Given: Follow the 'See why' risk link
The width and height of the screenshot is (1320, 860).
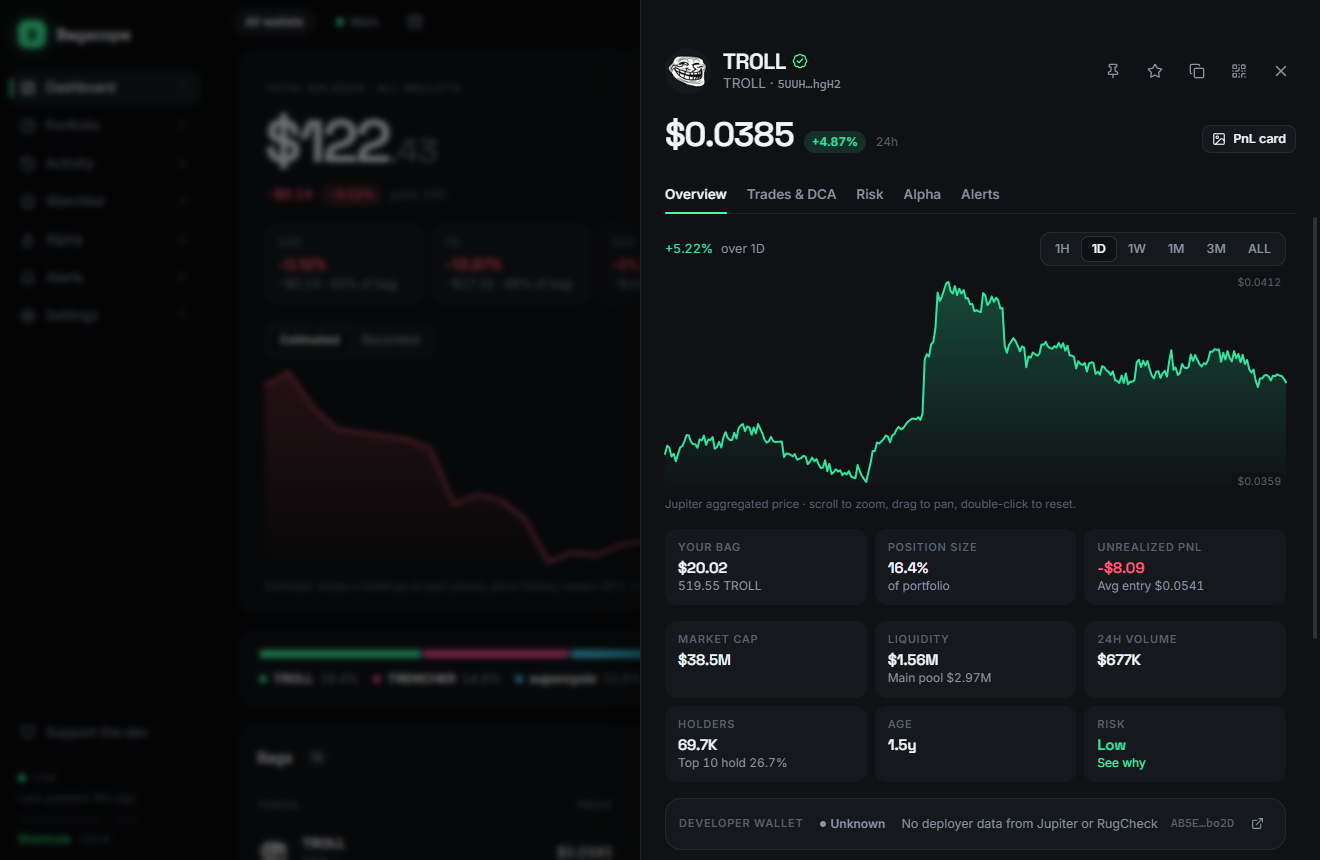Looking at the screenshot, I should pyautogui.click(x=1121, y=763).
